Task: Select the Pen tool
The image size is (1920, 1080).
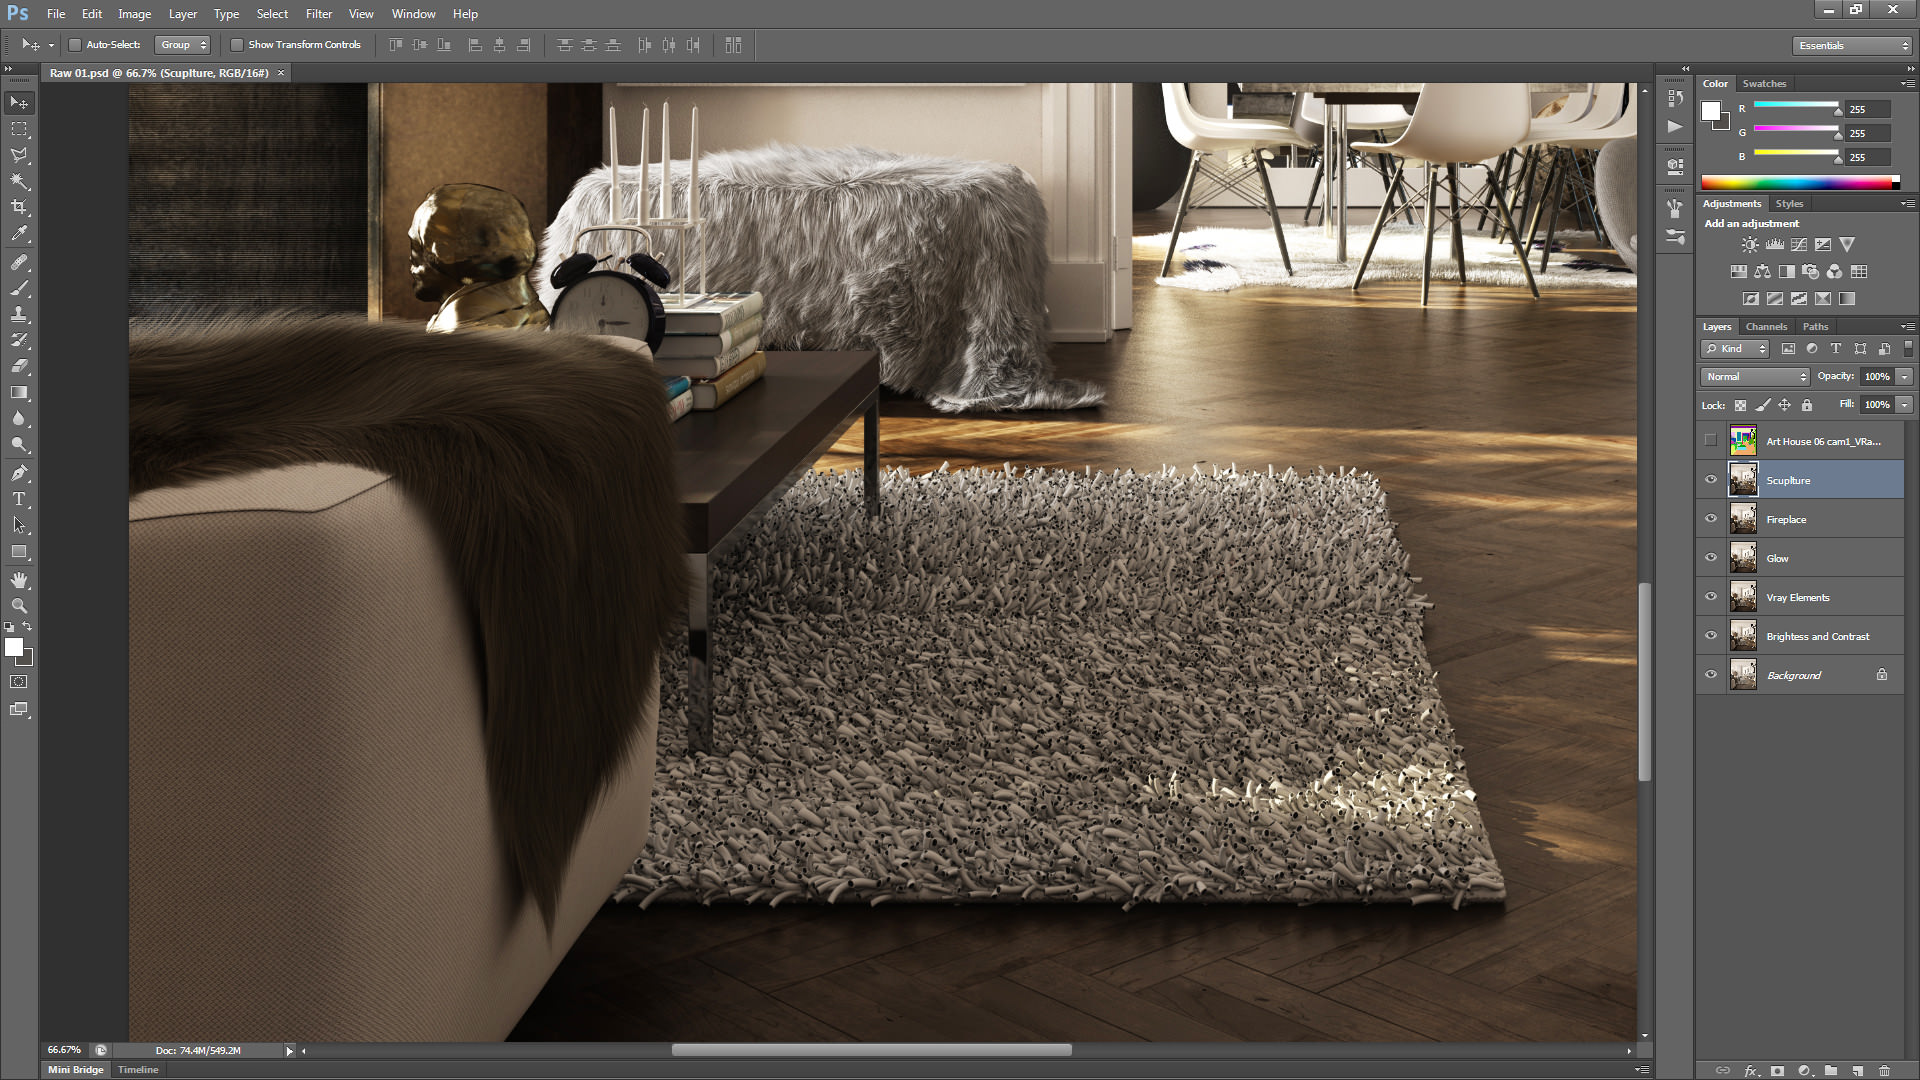Action: click(19, 473)
